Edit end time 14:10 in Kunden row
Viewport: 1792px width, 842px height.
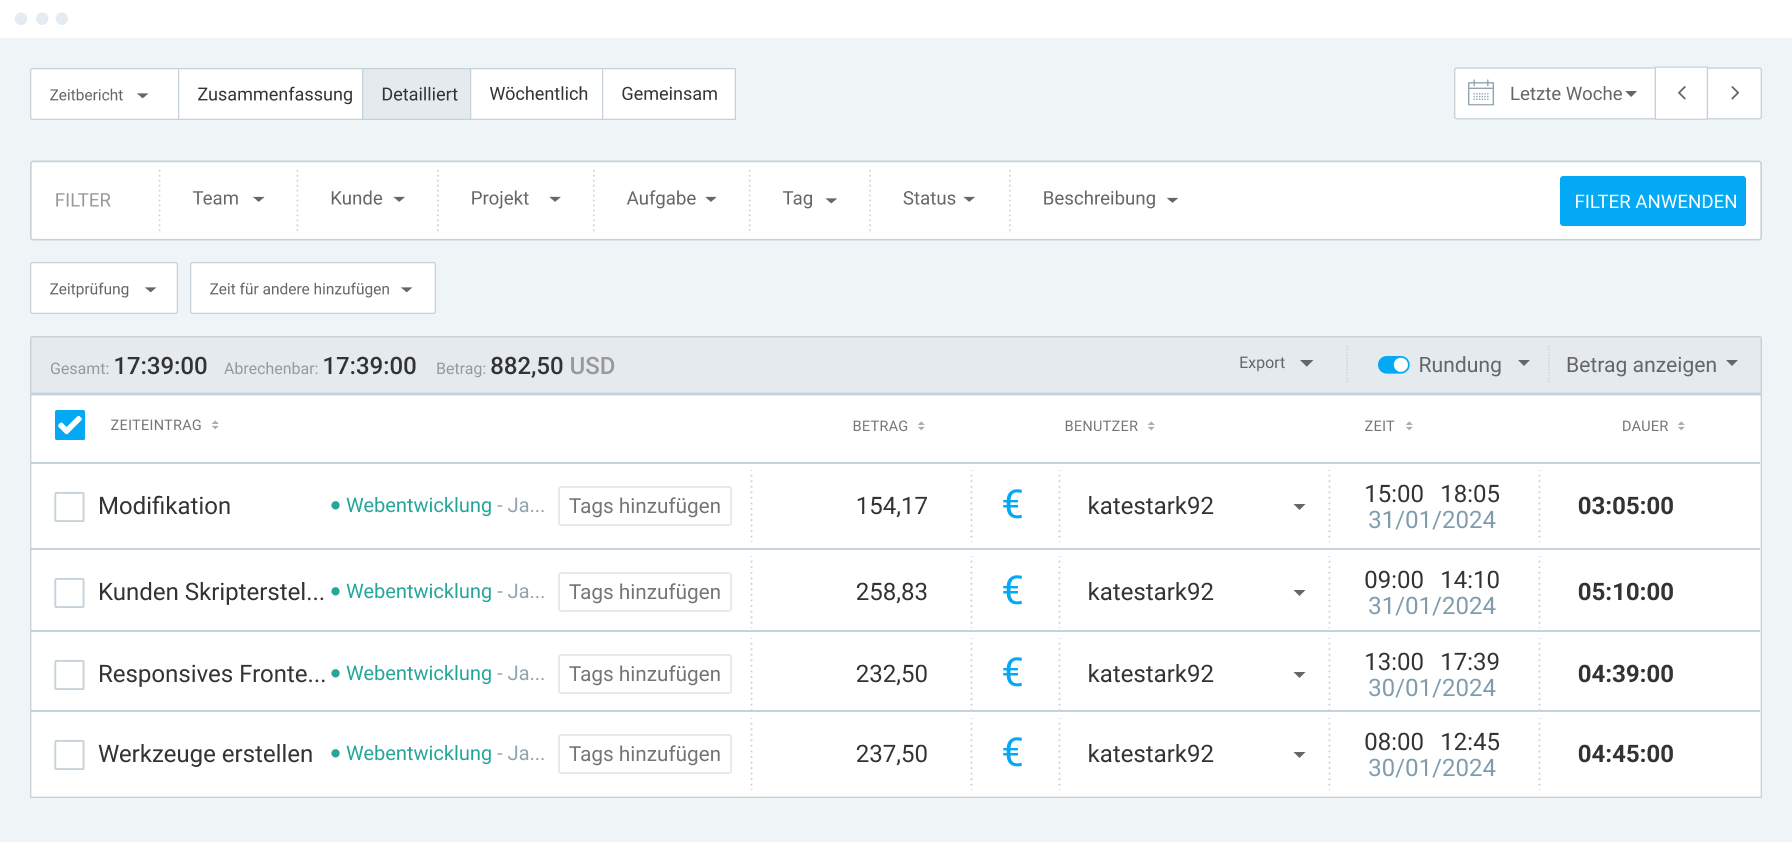[1470, 580]
